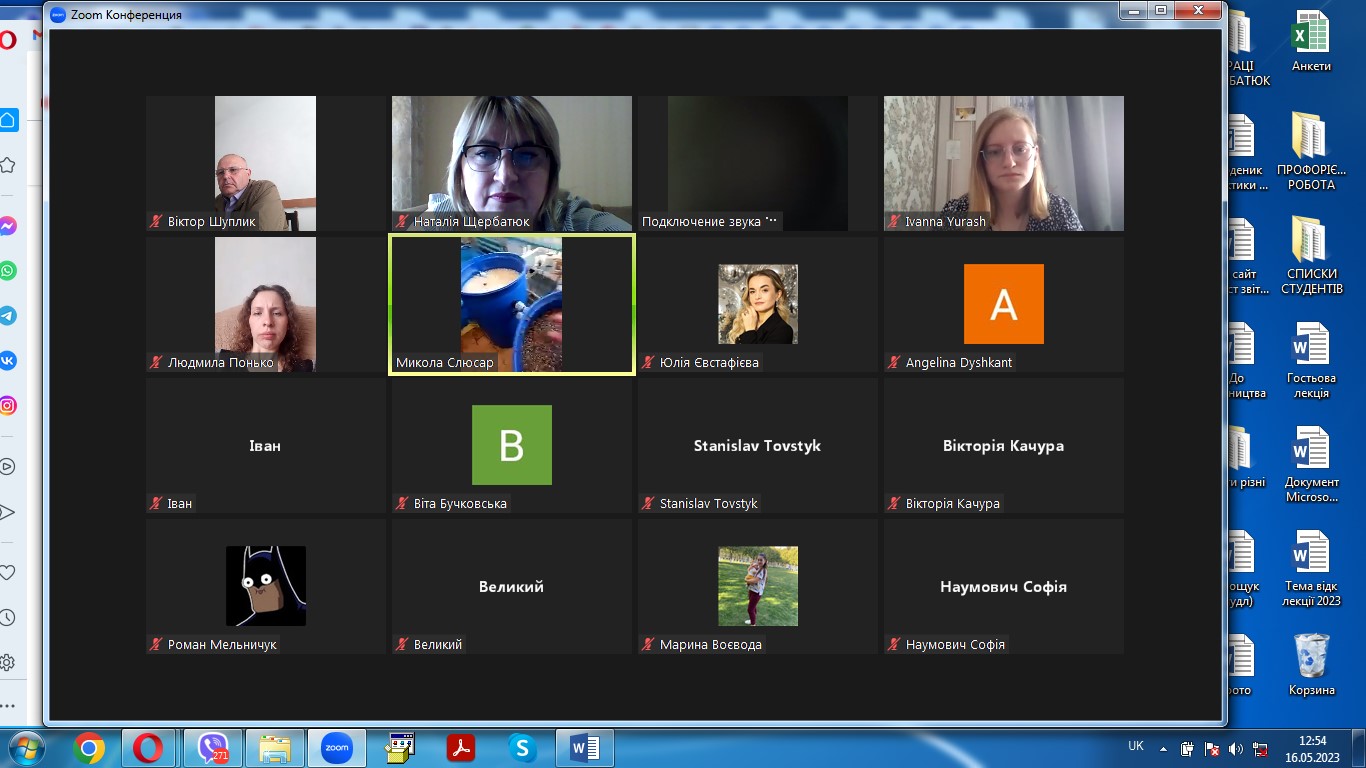Screen dimensions: 1366x768
Task: Open Adobe Acrobat from the taskbar
Action: click(x=460, y=748)
